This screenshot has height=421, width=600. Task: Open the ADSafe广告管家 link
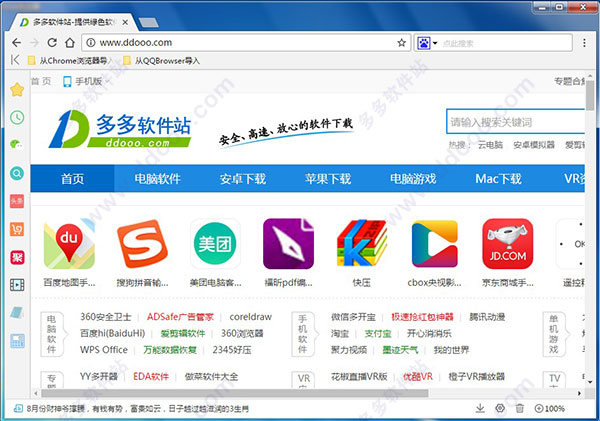180,317
